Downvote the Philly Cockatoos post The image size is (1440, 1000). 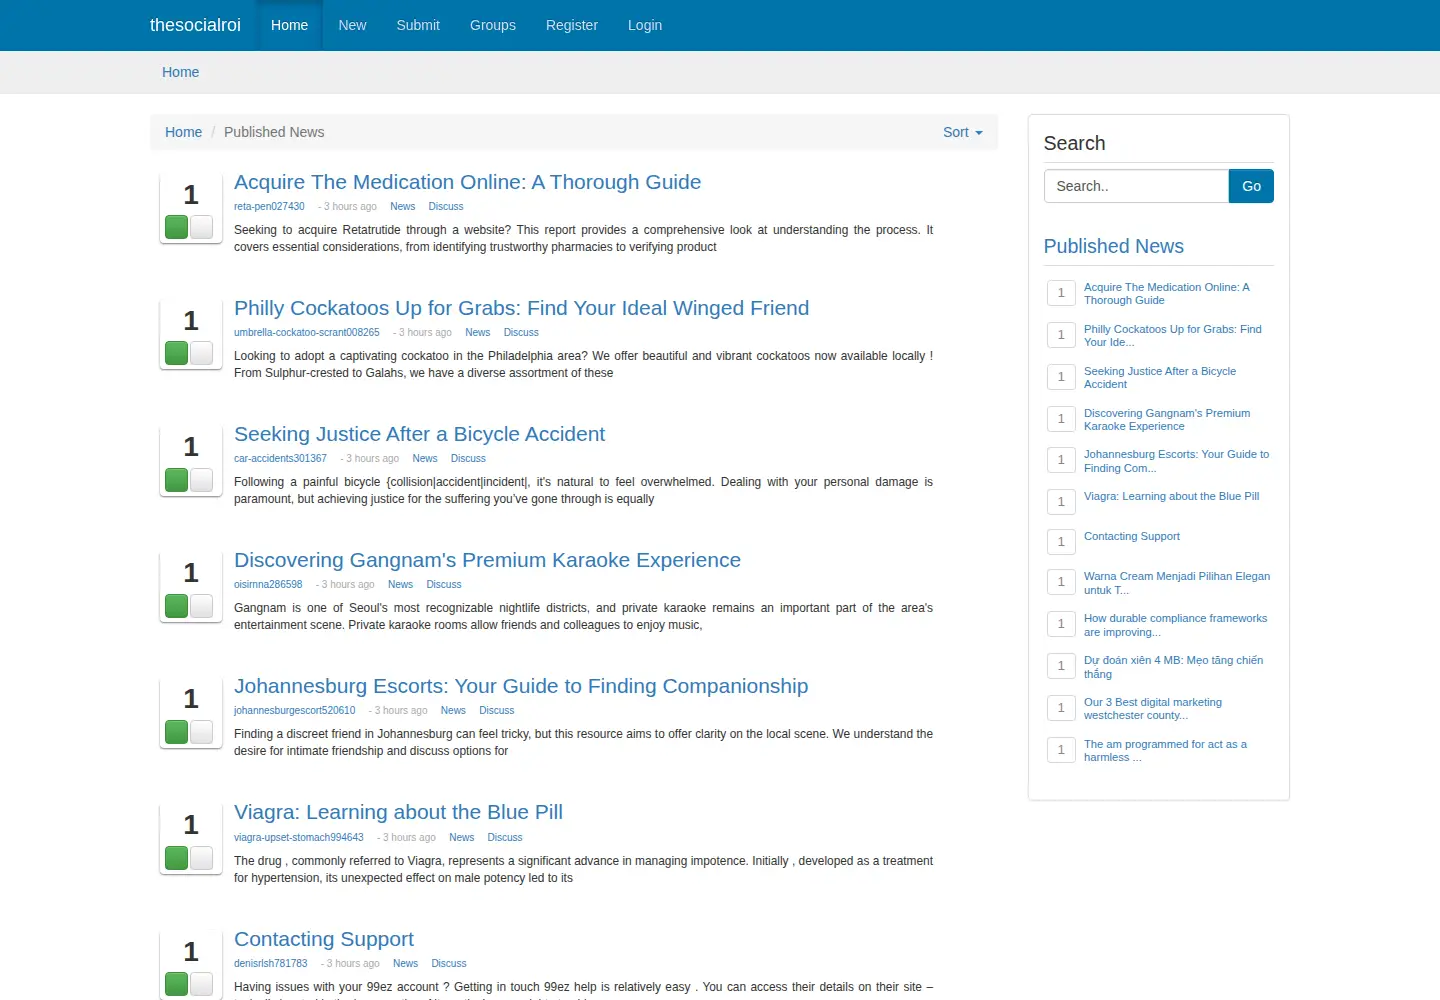tap(201, 353)
